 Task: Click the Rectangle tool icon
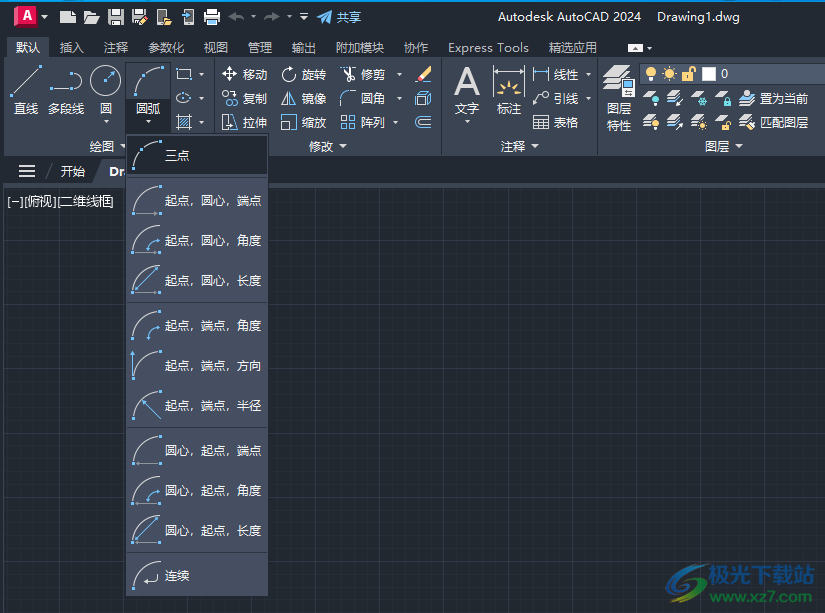point(184,74)
